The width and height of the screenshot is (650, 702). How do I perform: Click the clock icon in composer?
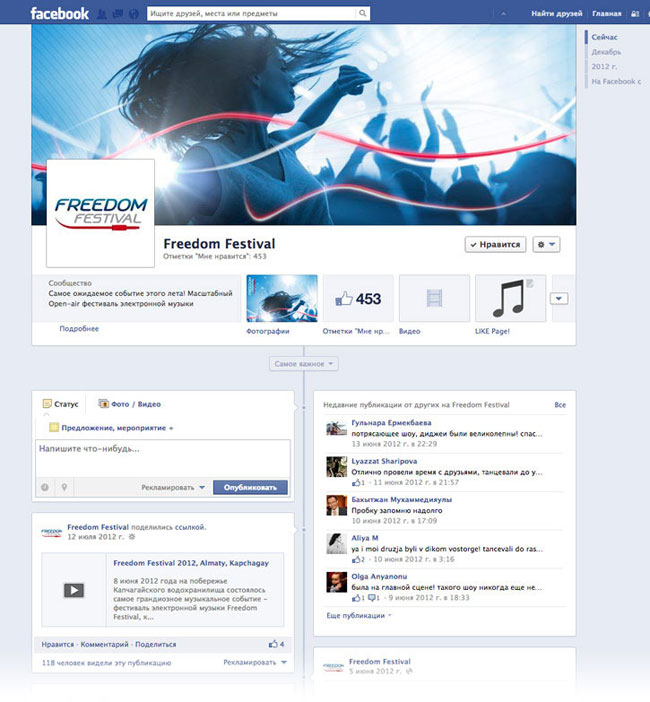[45, 487]
